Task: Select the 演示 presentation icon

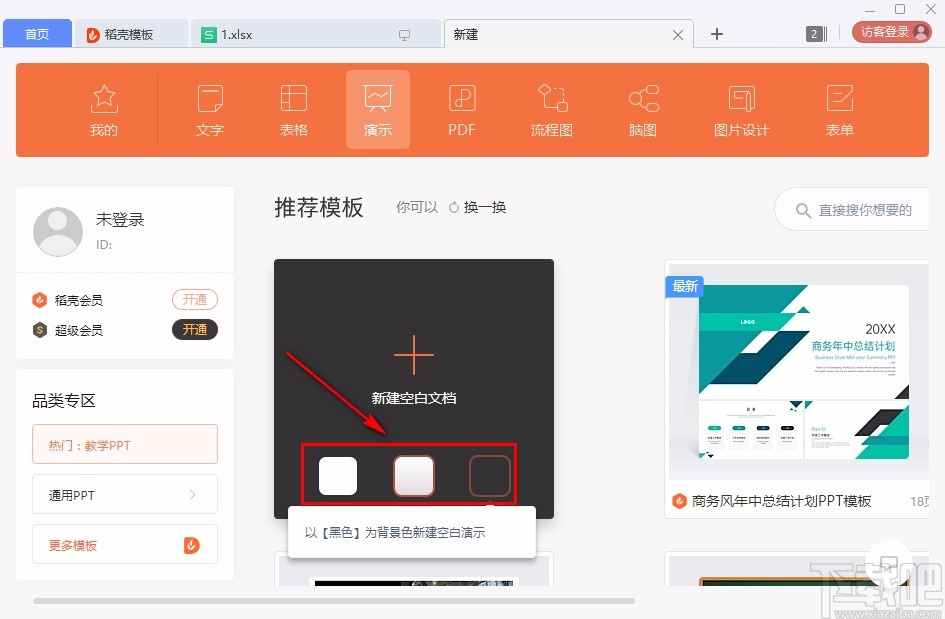Action: (378, 108)
